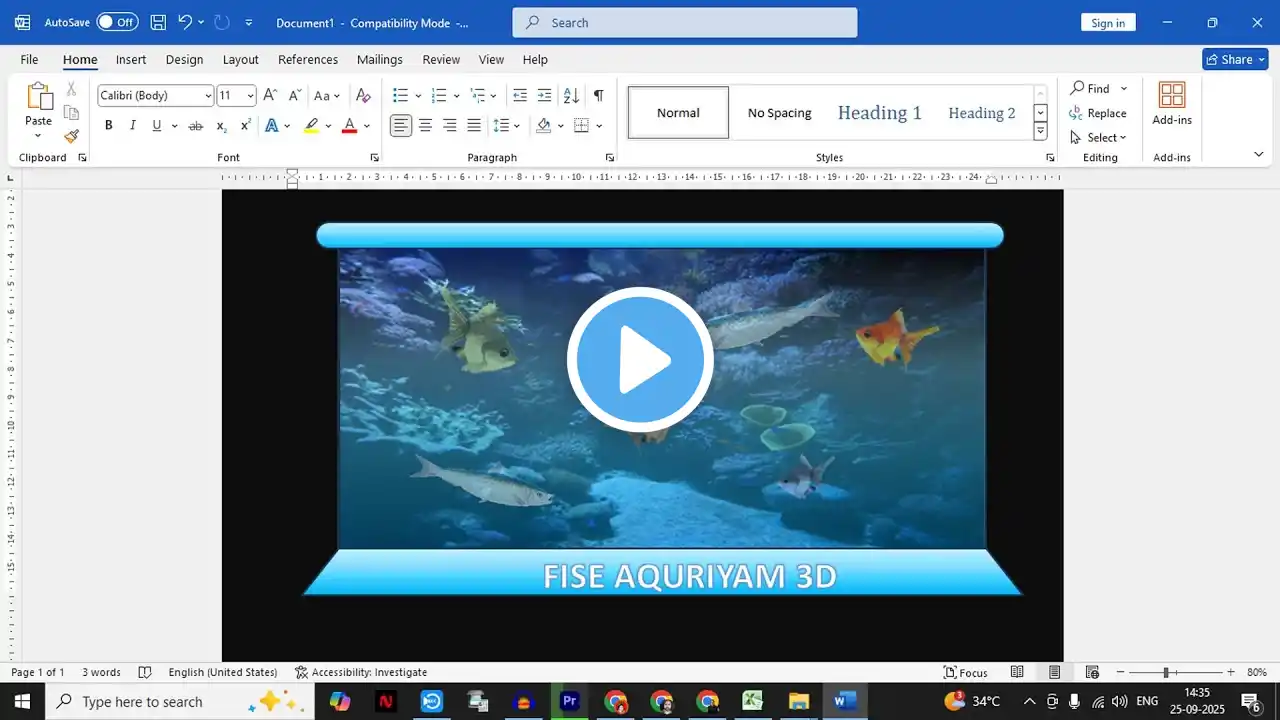Click the zoom slider in status bar

pyautogui.click(x=1166, y=673)
